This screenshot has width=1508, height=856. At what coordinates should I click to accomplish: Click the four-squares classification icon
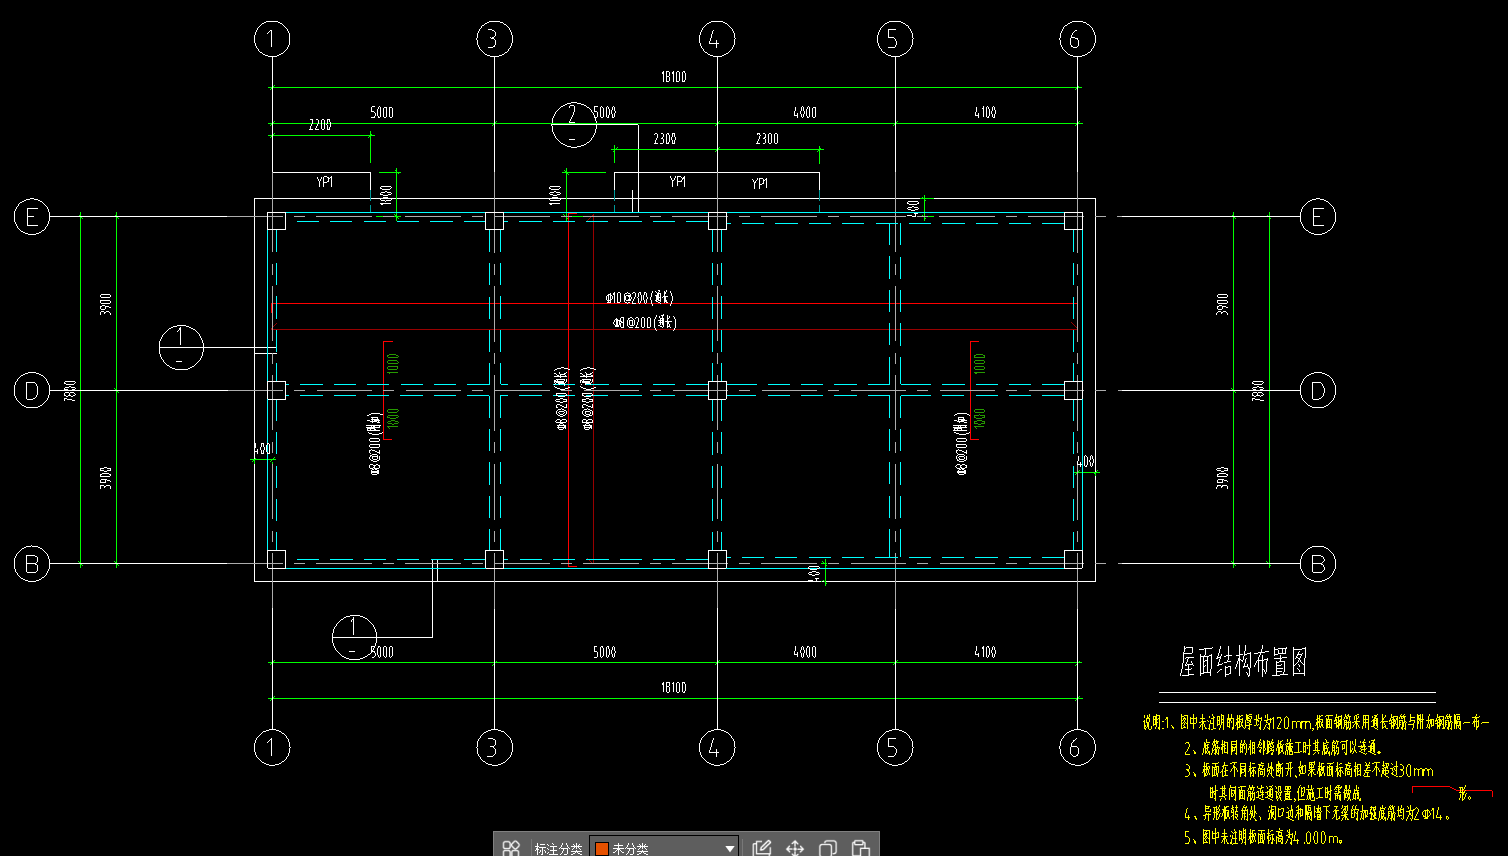[511, 848]
